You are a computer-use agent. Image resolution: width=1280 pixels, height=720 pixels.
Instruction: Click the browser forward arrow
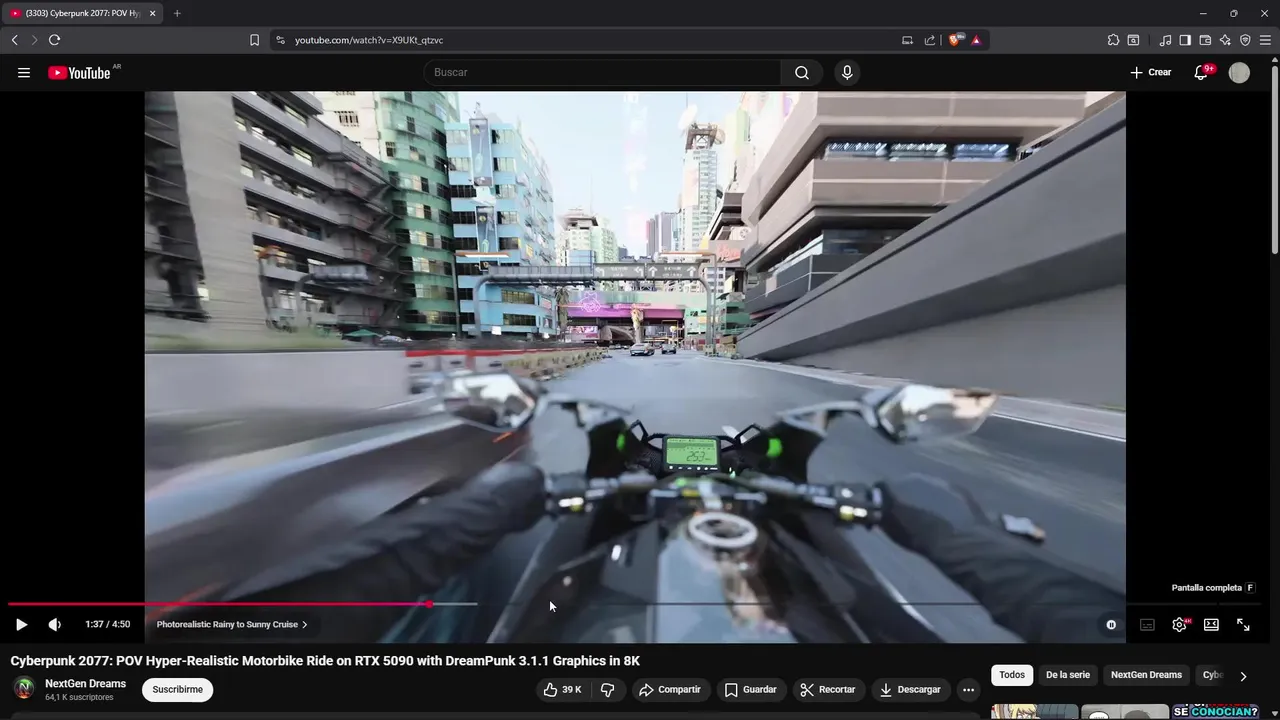[34, 40]
